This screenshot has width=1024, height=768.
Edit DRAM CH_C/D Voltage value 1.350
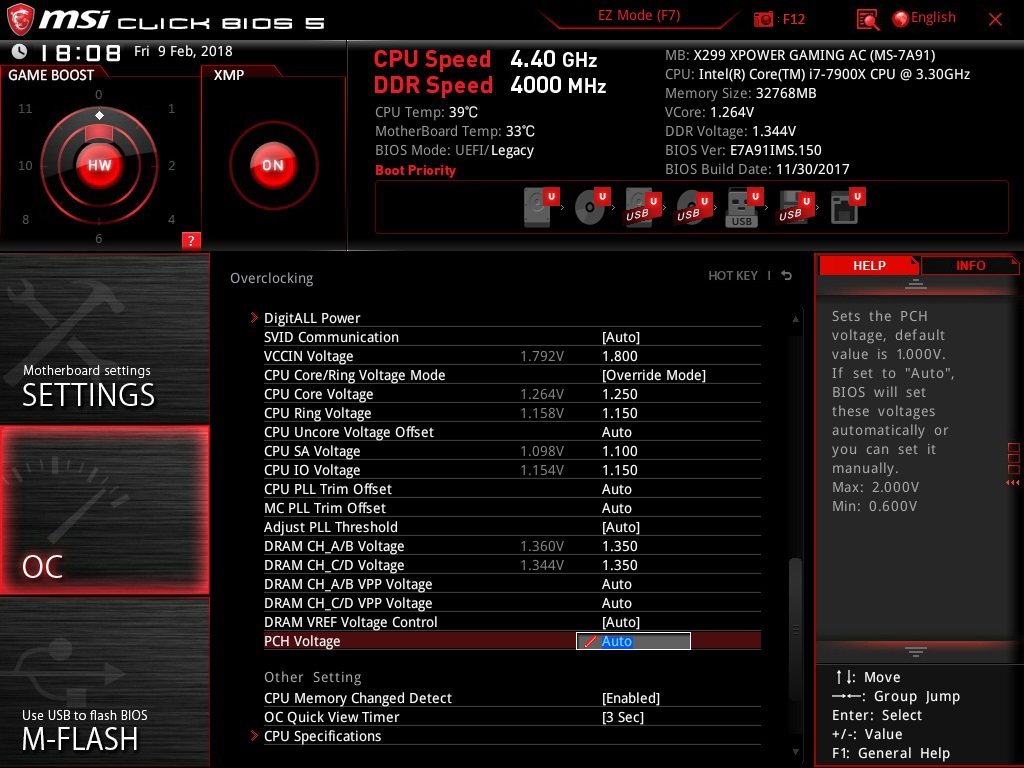coord(620,565)
